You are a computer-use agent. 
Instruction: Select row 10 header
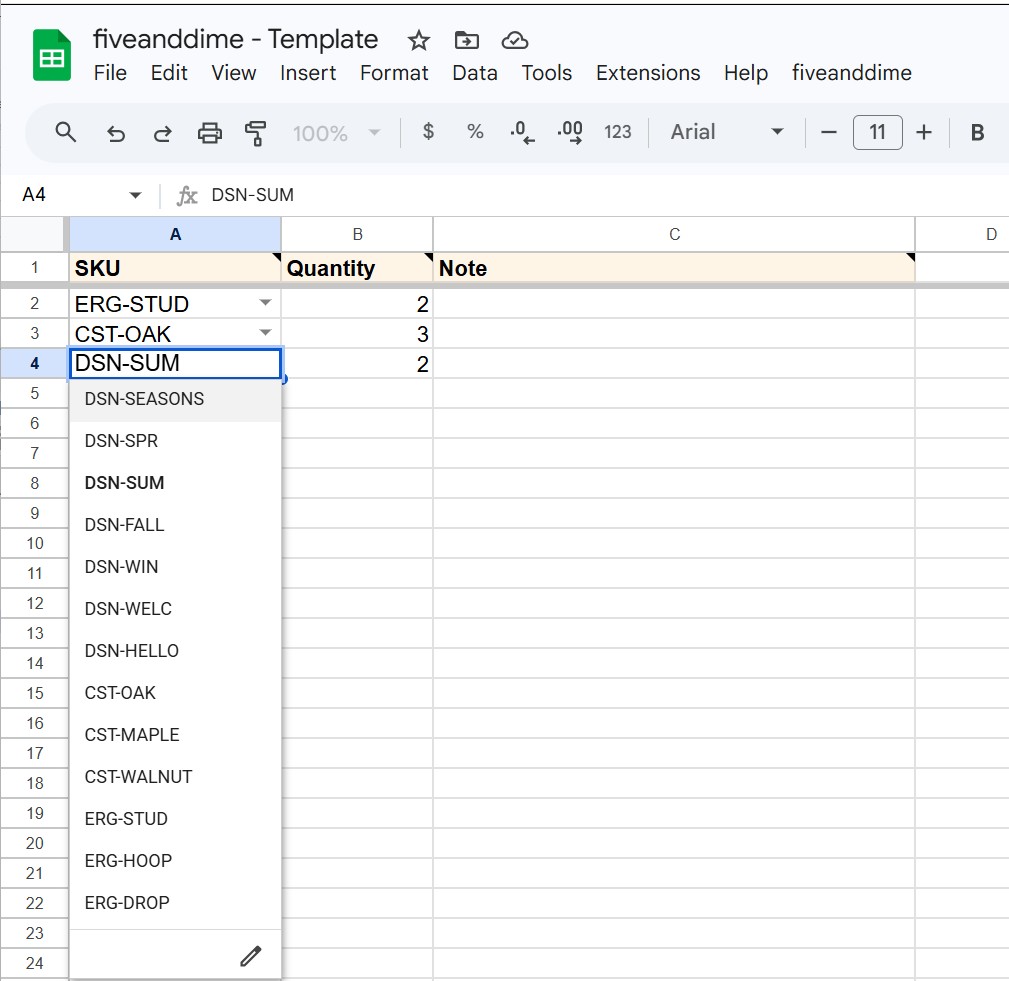point(34,543)
